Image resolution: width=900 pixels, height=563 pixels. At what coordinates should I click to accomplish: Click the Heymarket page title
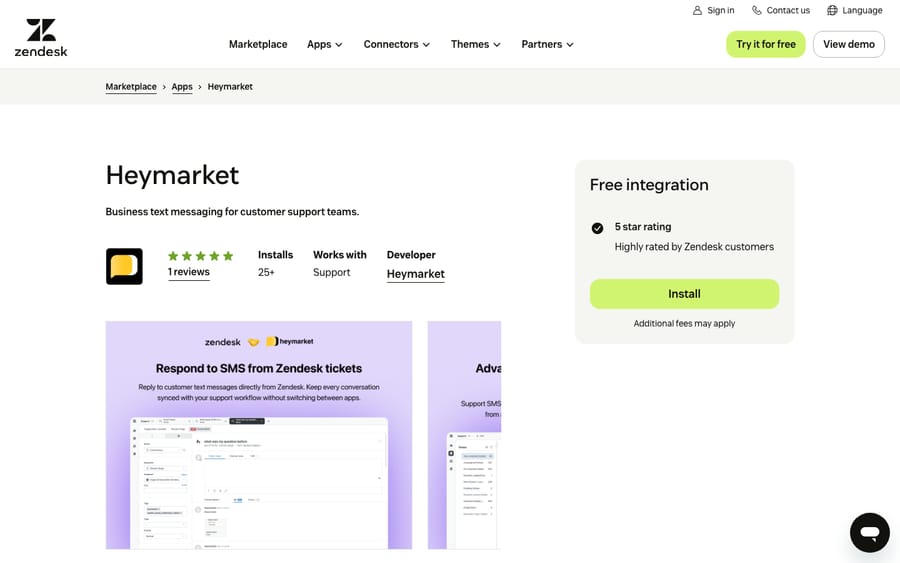pos(172,175)
